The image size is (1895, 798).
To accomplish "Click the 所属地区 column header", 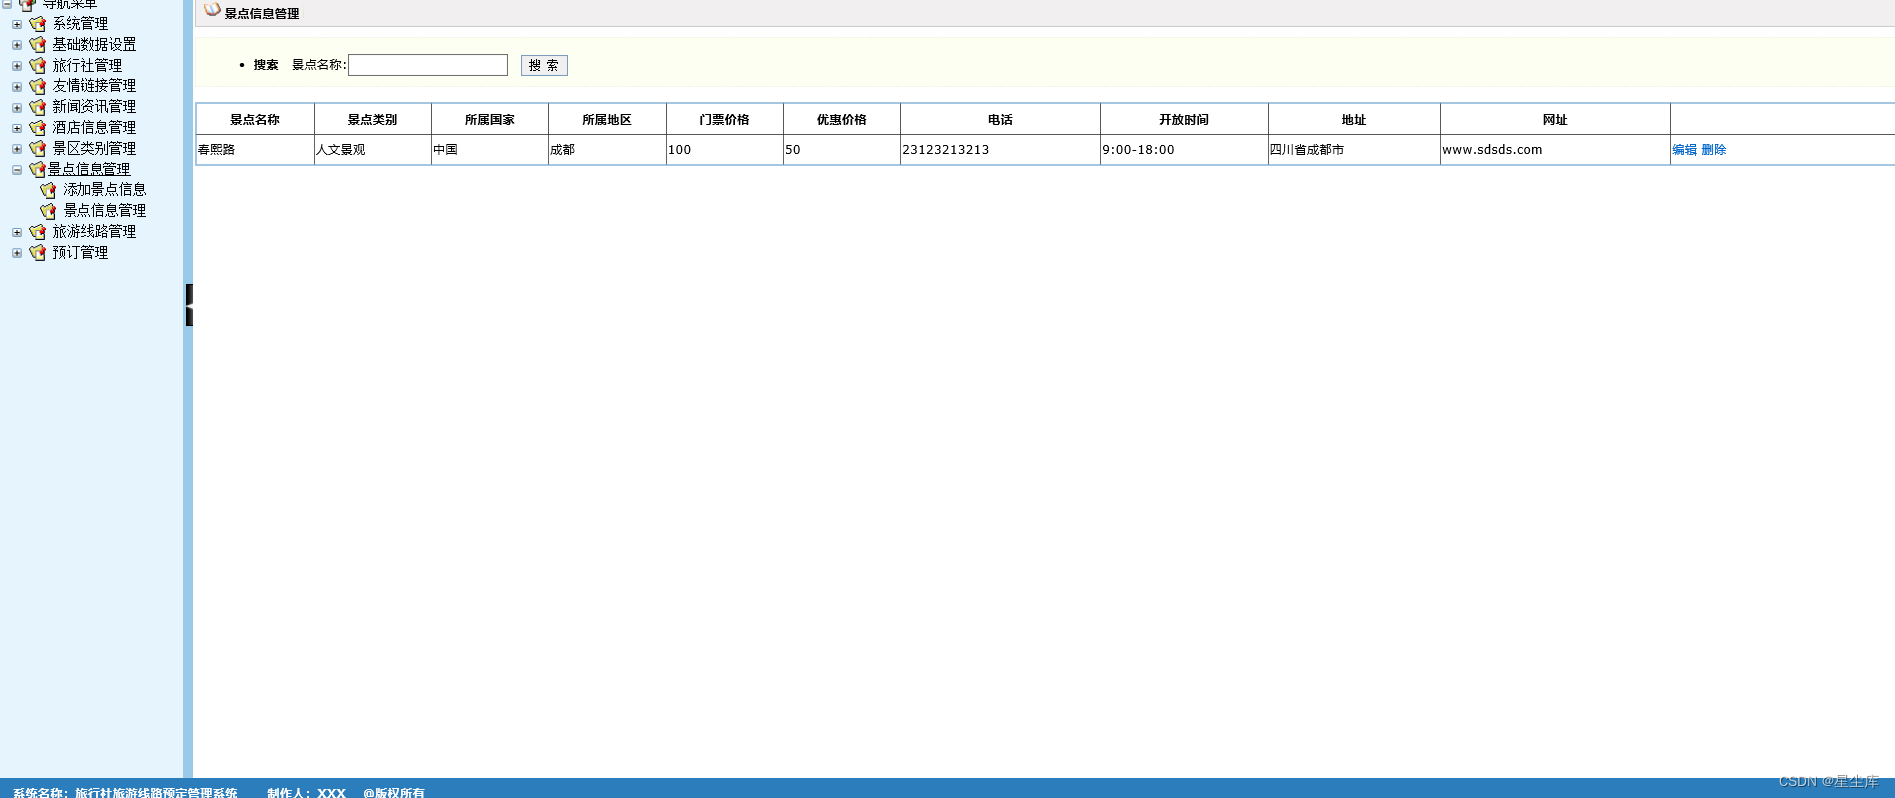I will coord(607,119).
